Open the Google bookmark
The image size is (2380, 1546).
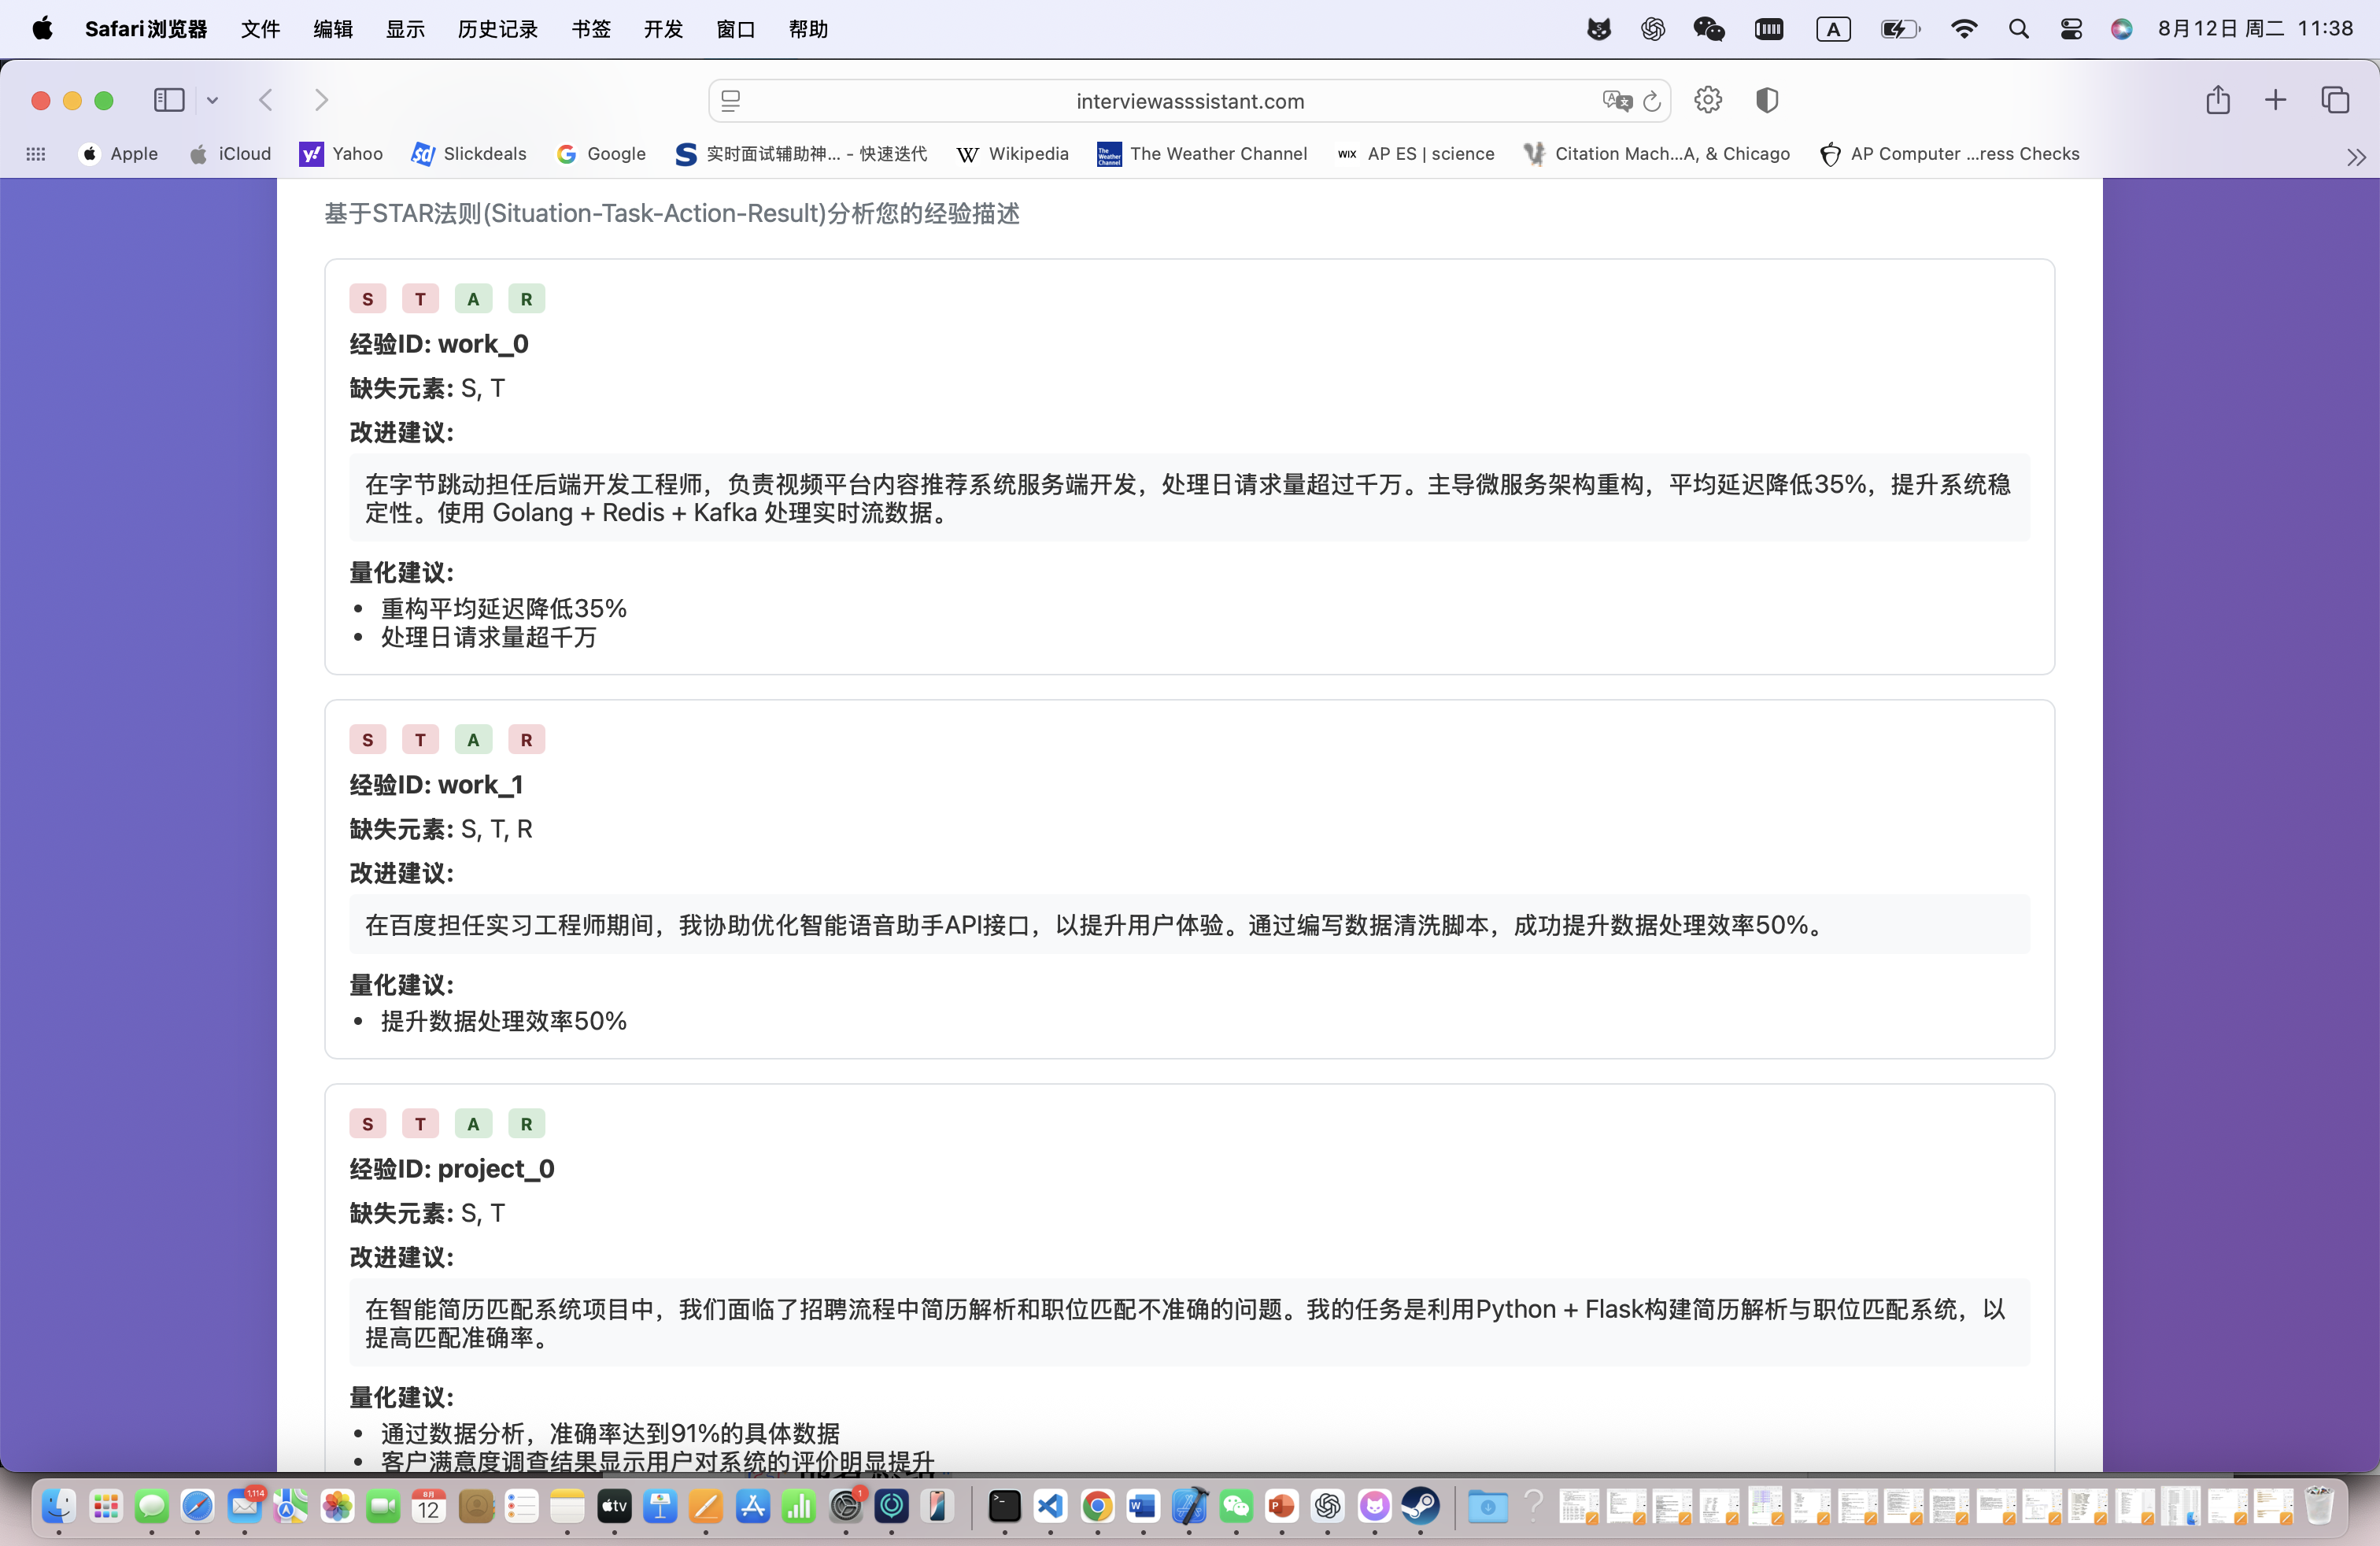click(601, 154)
